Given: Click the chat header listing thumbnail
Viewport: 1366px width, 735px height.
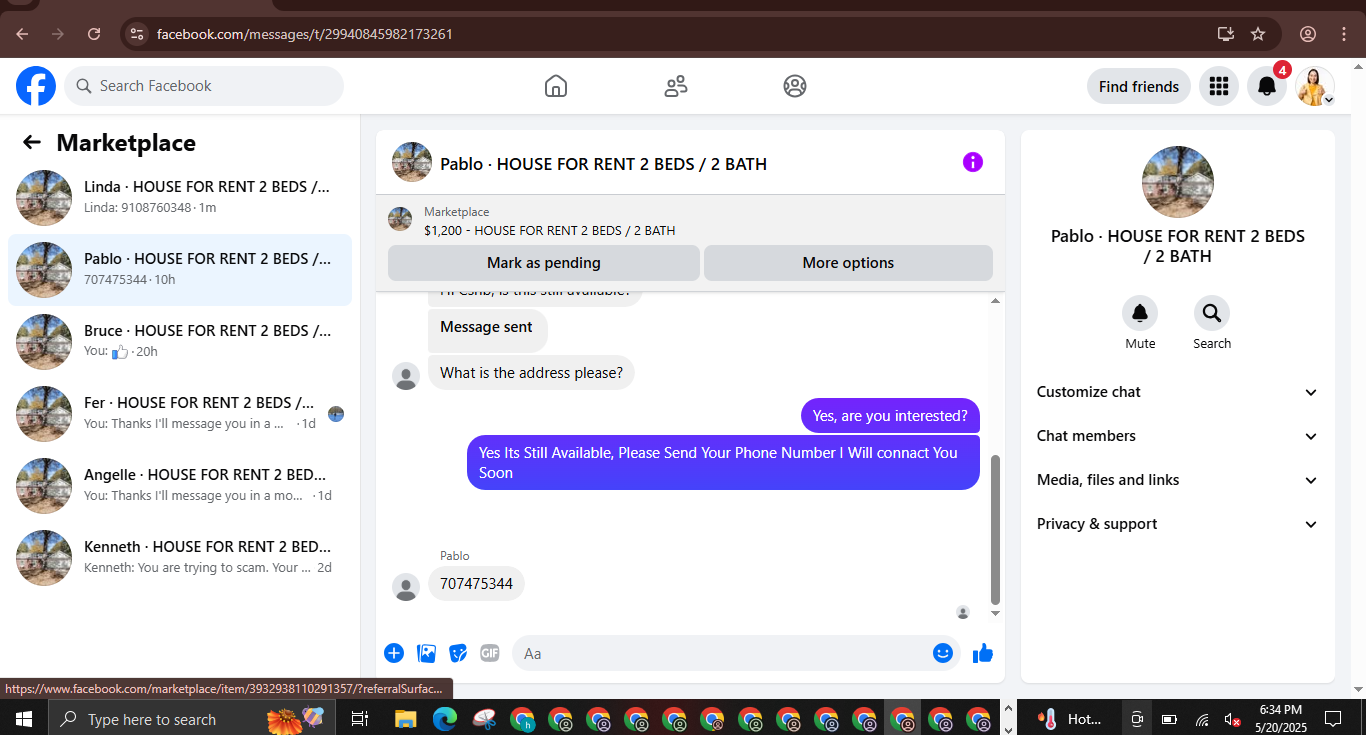Looking at the screenshot, I should [412, 162].
